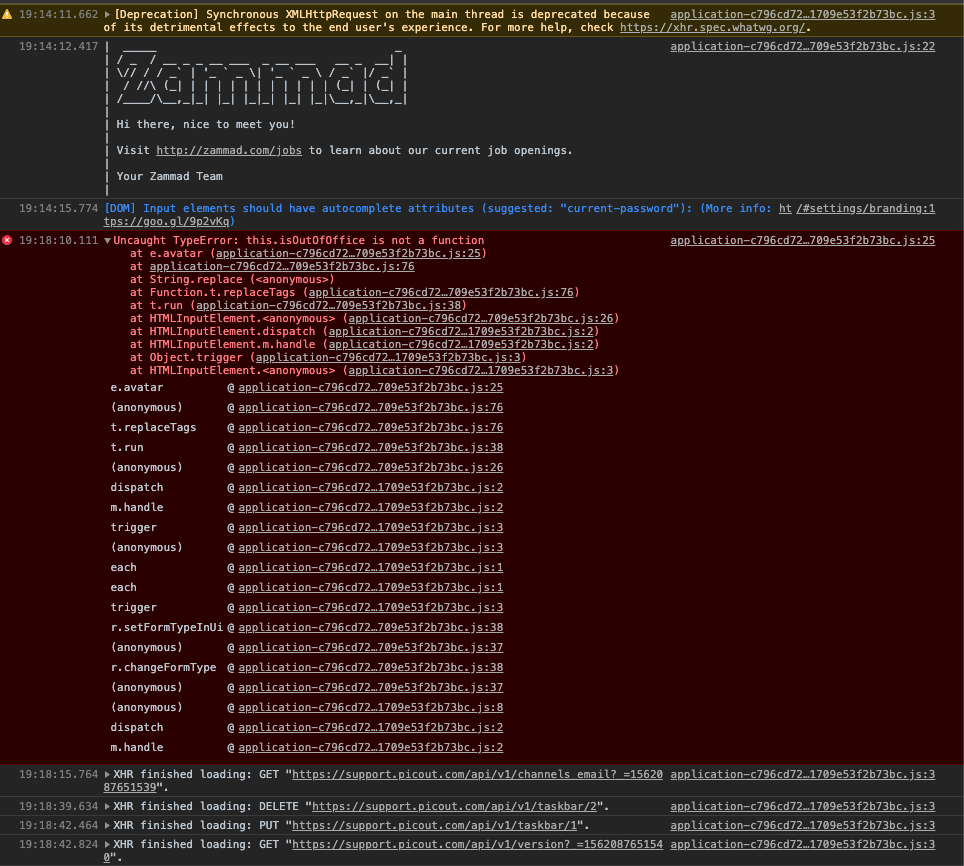Click the red error icon beside the TypeError message
The height and width of the screenshot is (866, 964).
[8, 240]
